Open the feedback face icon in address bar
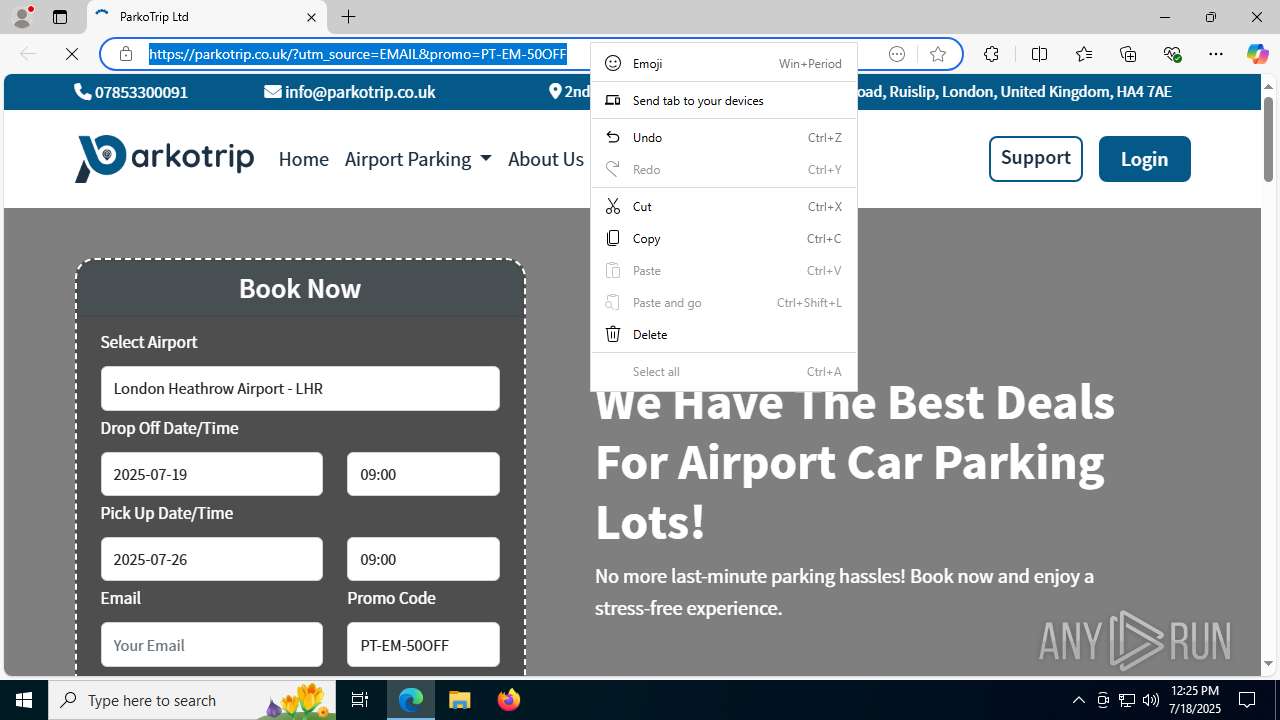 (897, 54)
